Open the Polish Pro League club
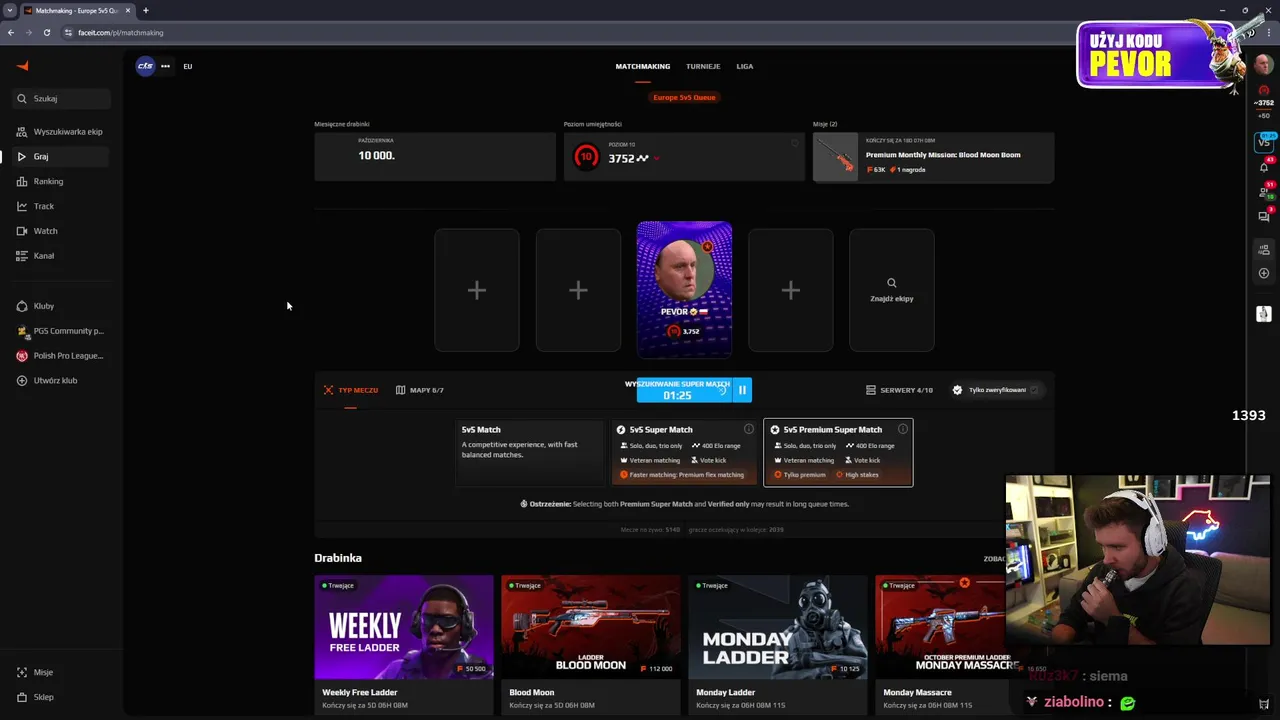 62,356
